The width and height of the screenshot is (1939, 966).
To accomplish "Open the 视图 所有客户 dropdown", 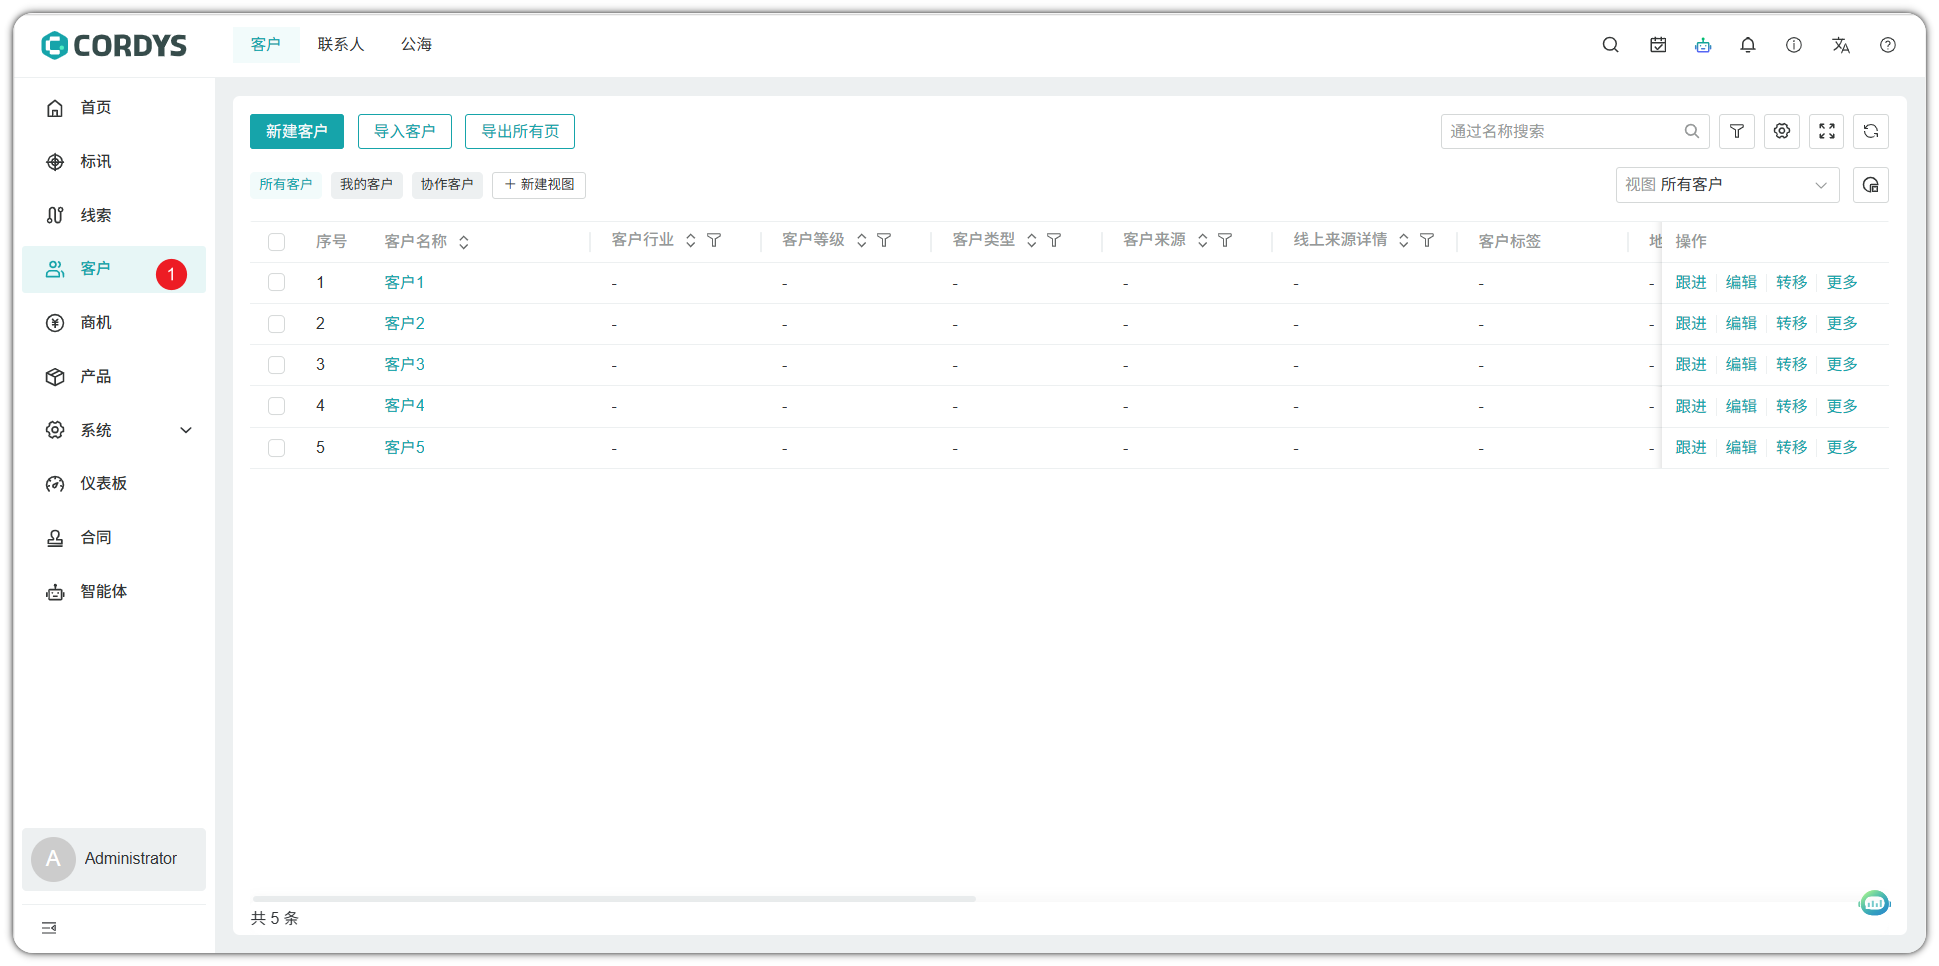I will pos(1726,185).
